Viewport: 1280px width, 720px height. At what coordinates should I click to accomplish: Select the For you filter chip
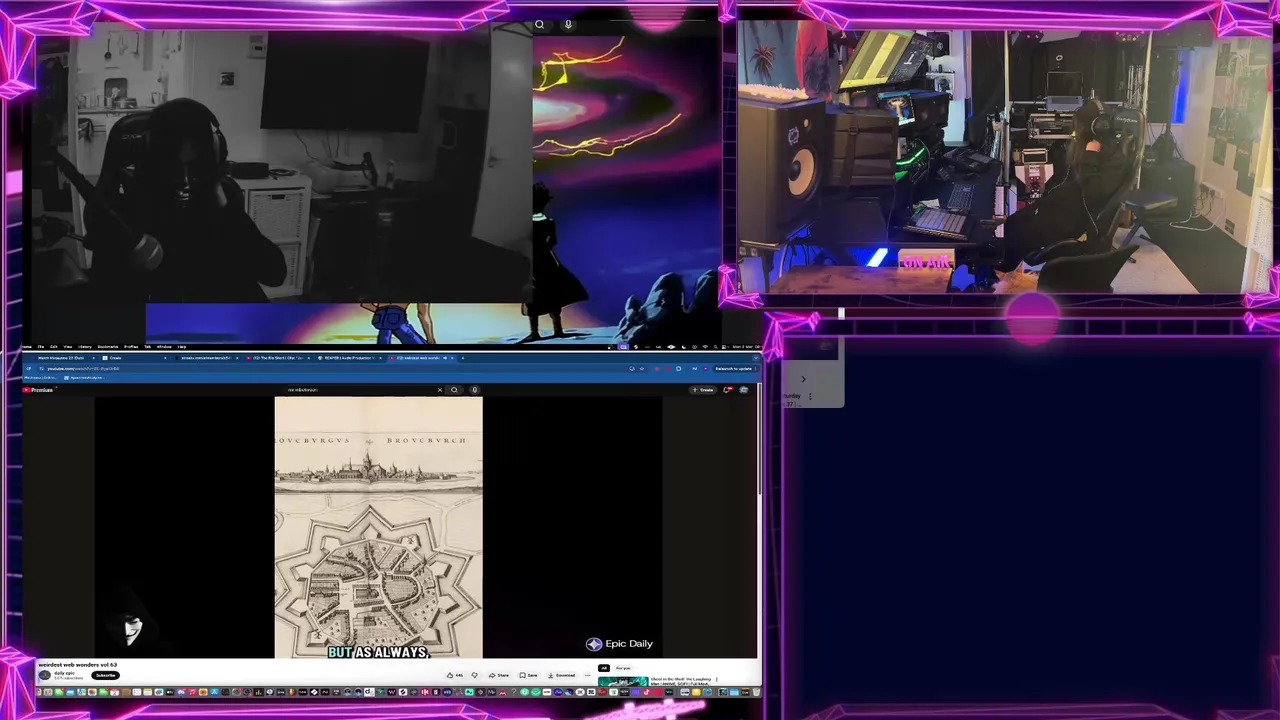click(x=623, y=668)
